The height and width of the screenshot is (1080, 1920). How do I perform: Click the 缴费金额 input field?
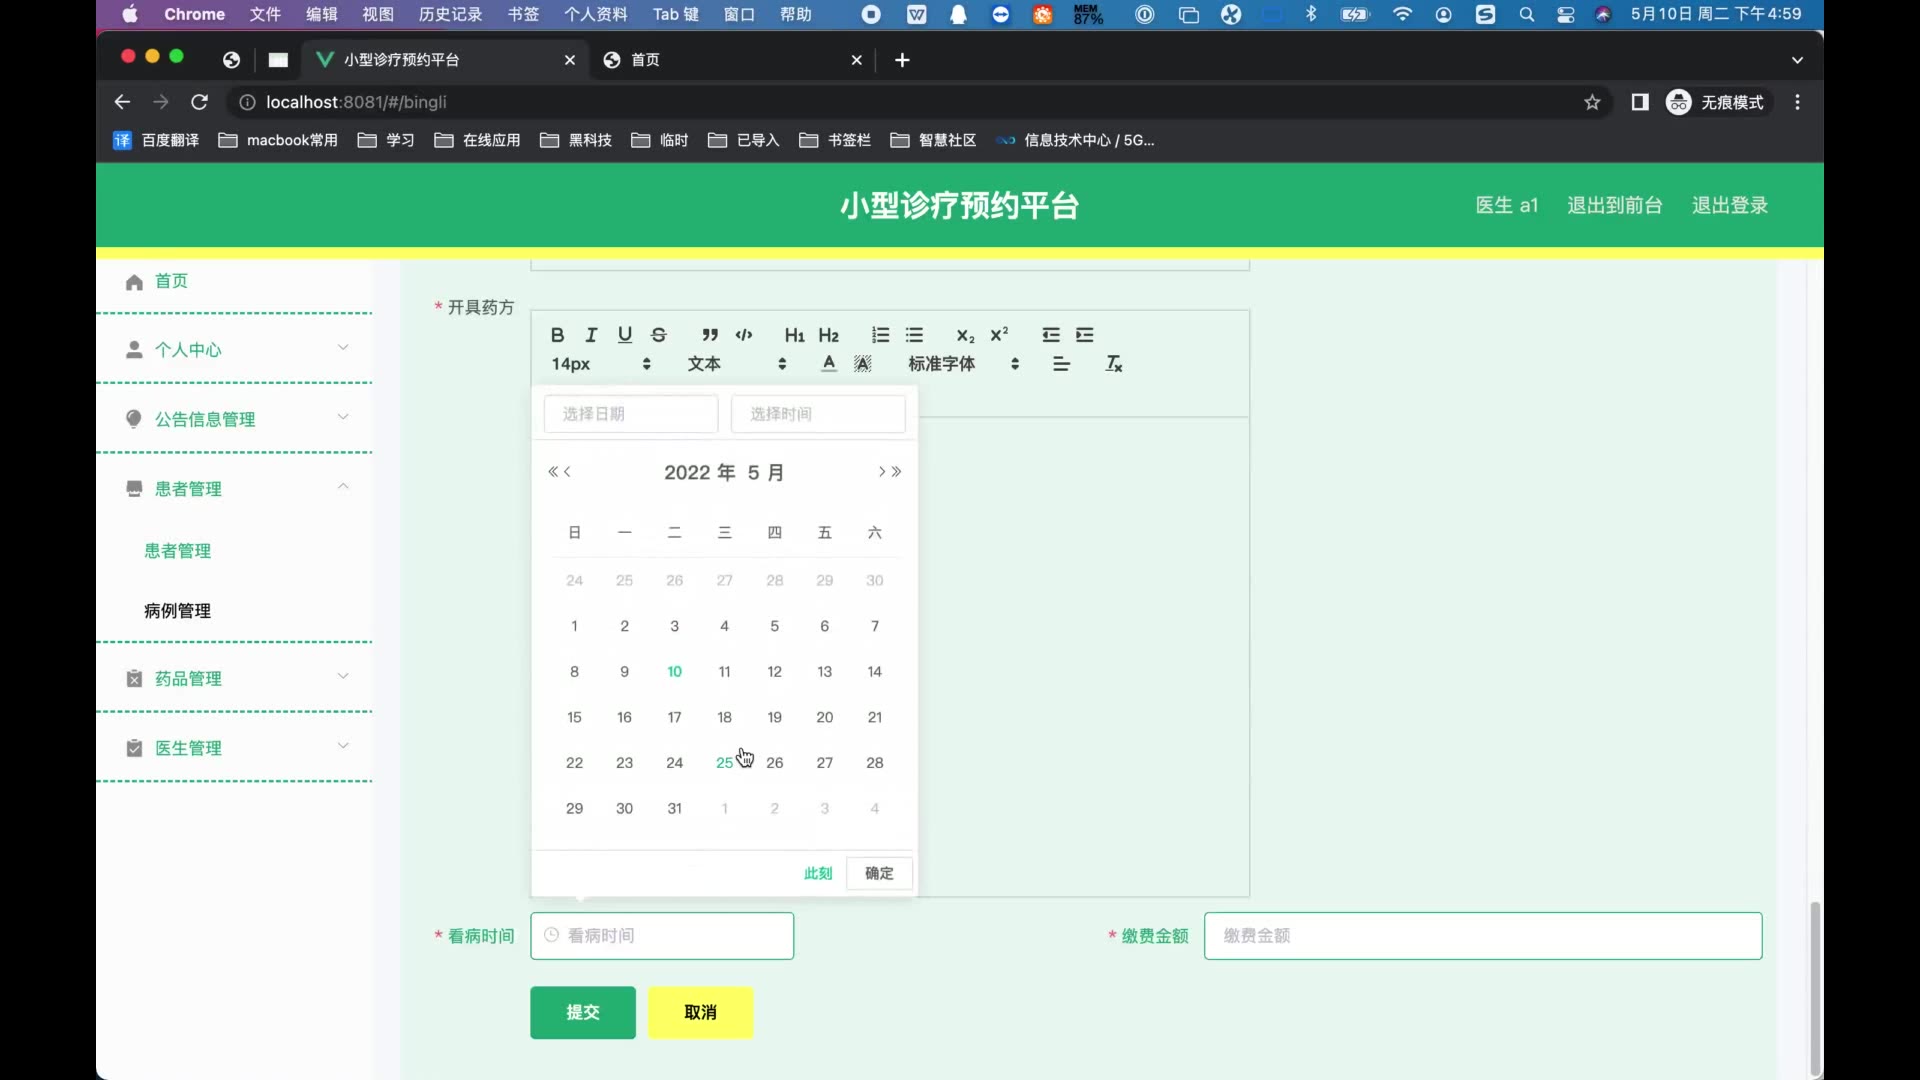[1482, 936]
